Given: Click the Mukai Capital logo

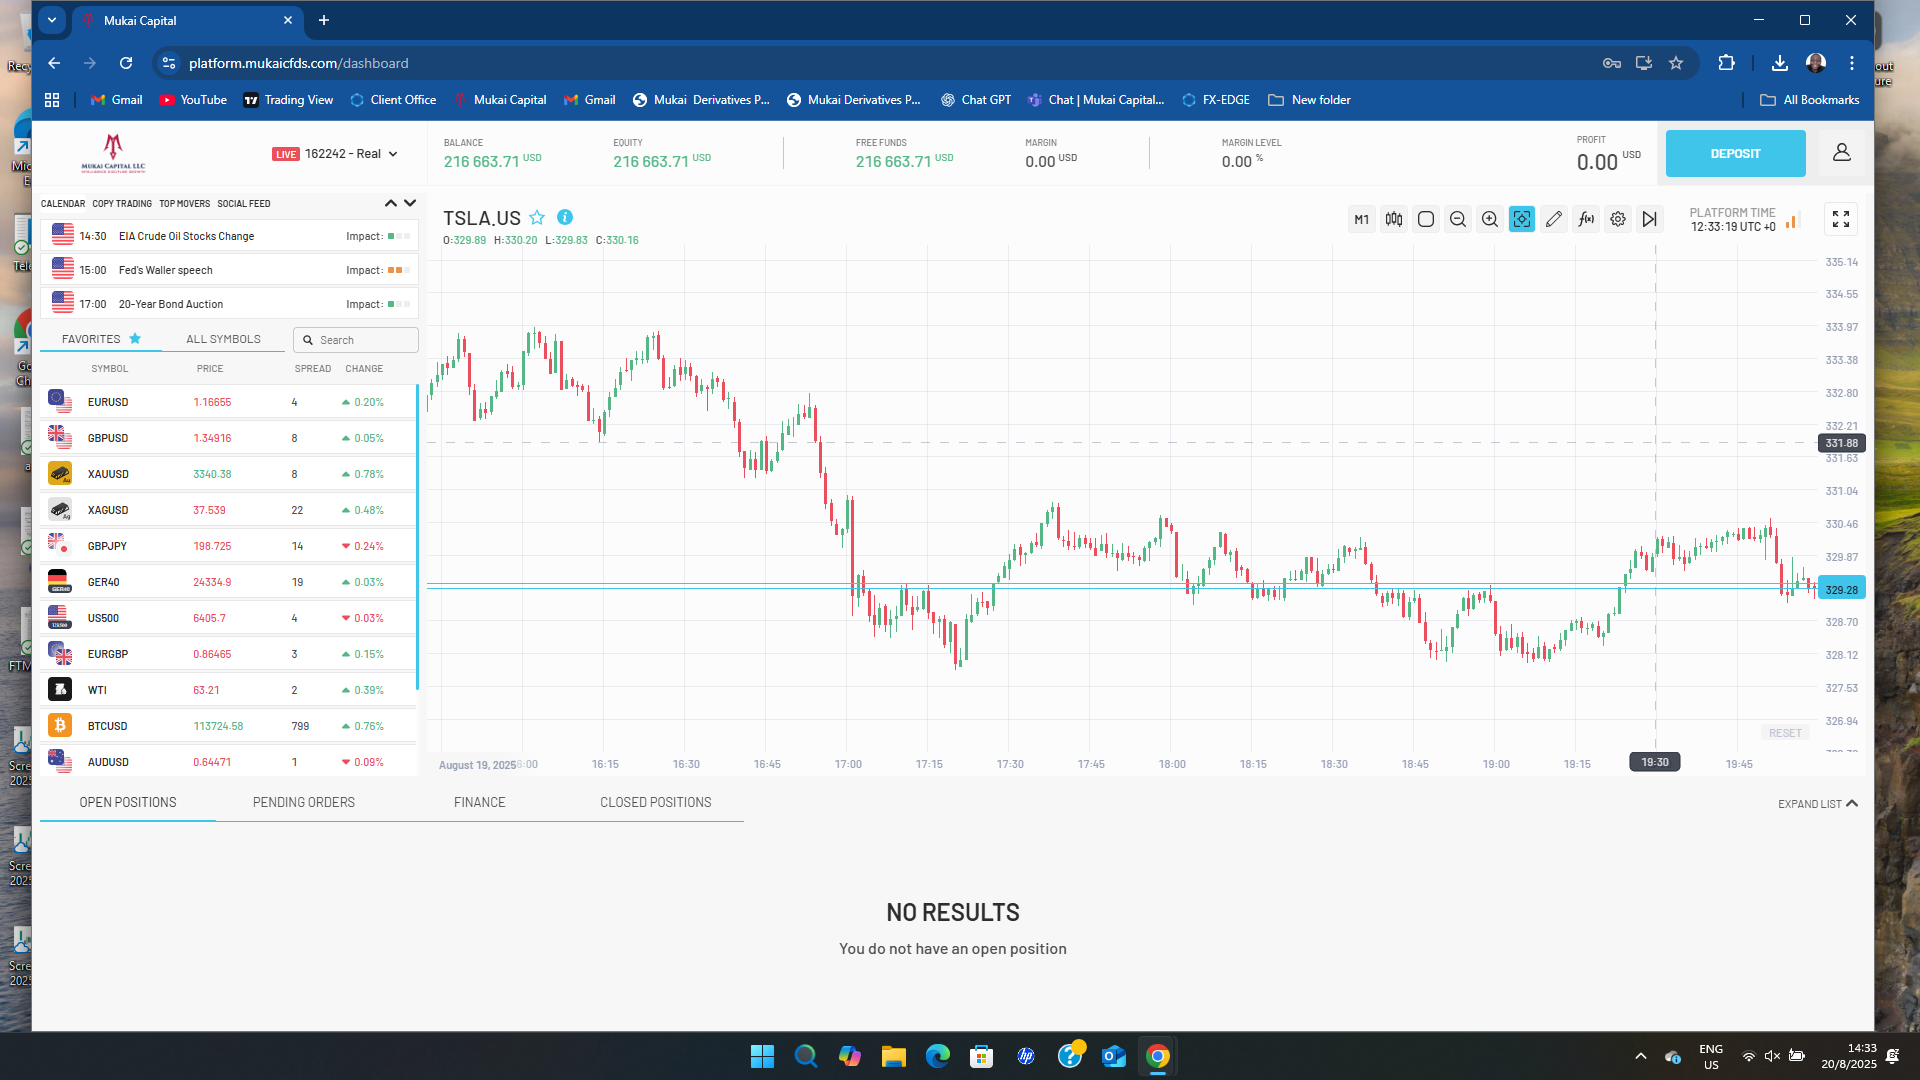Looking at the screenshot, I should [113, 153].
